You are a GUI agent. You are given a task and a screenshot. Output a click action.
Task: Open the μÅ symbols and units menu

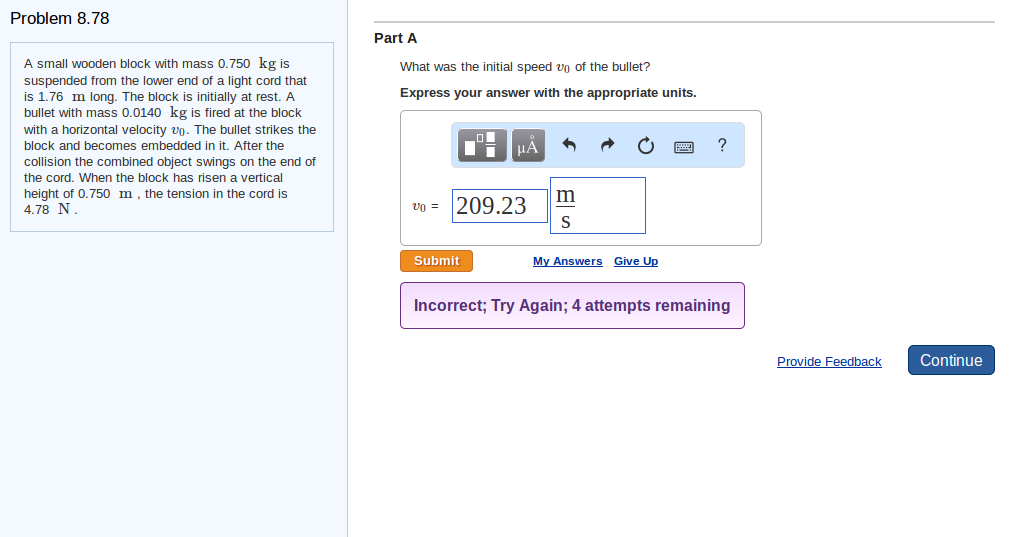coord(527,146)
